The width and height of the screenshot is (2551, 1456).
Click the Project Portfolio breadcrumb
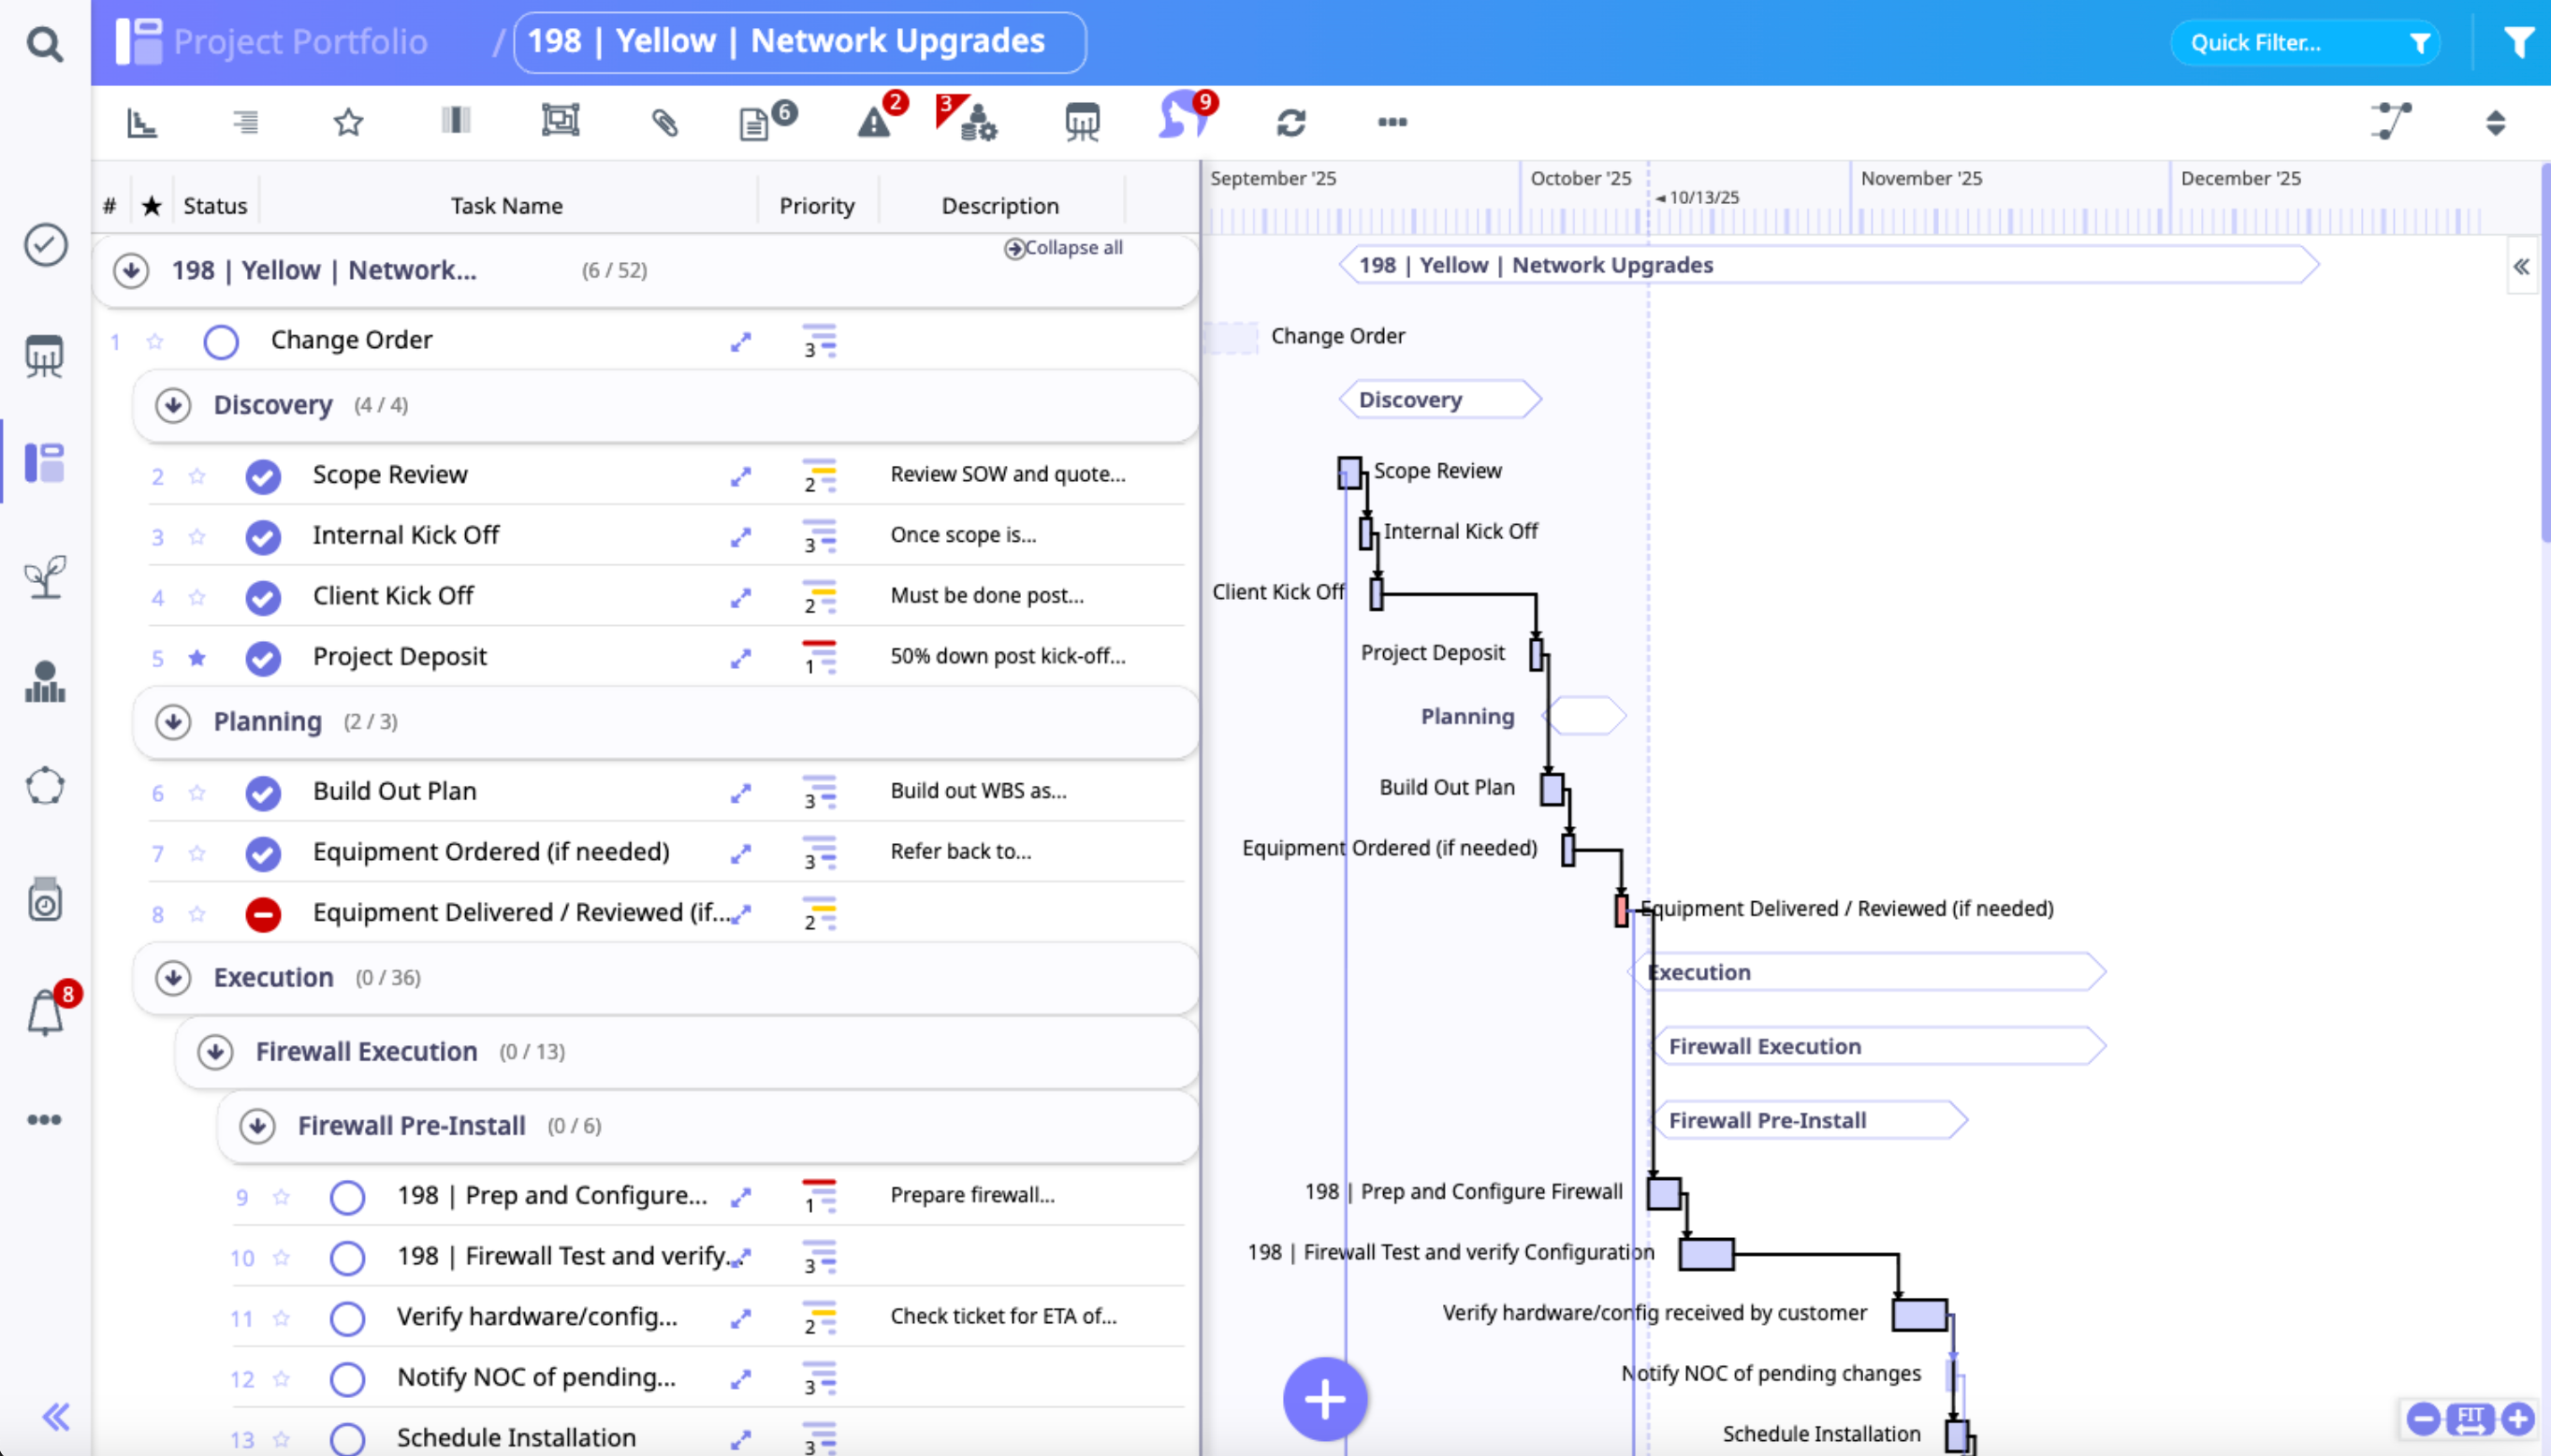tap(300, 41)
